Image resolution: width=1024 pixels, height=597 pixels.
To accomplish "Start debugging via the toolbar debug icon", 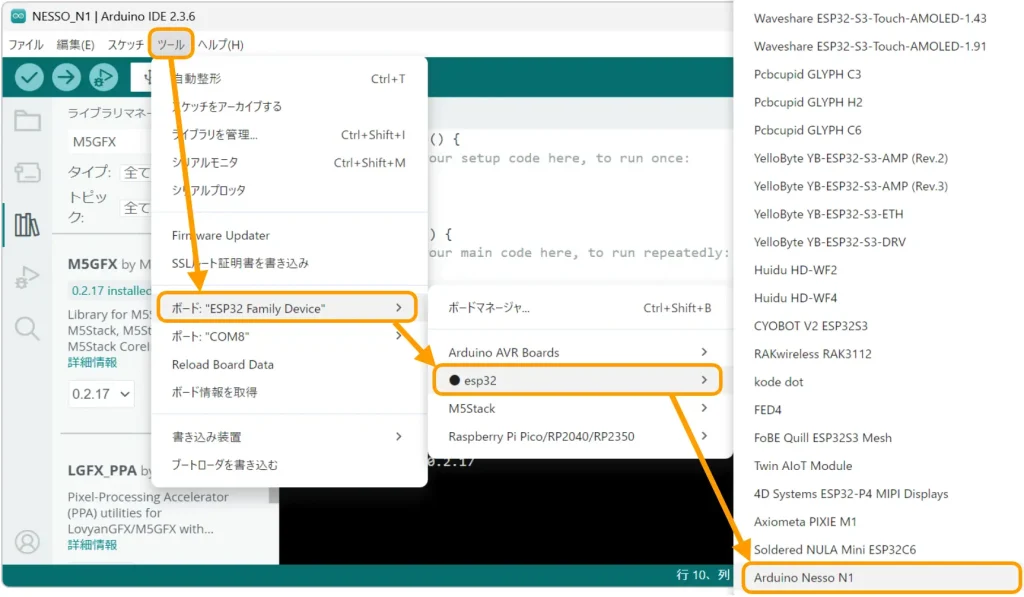I will [103, 76].
